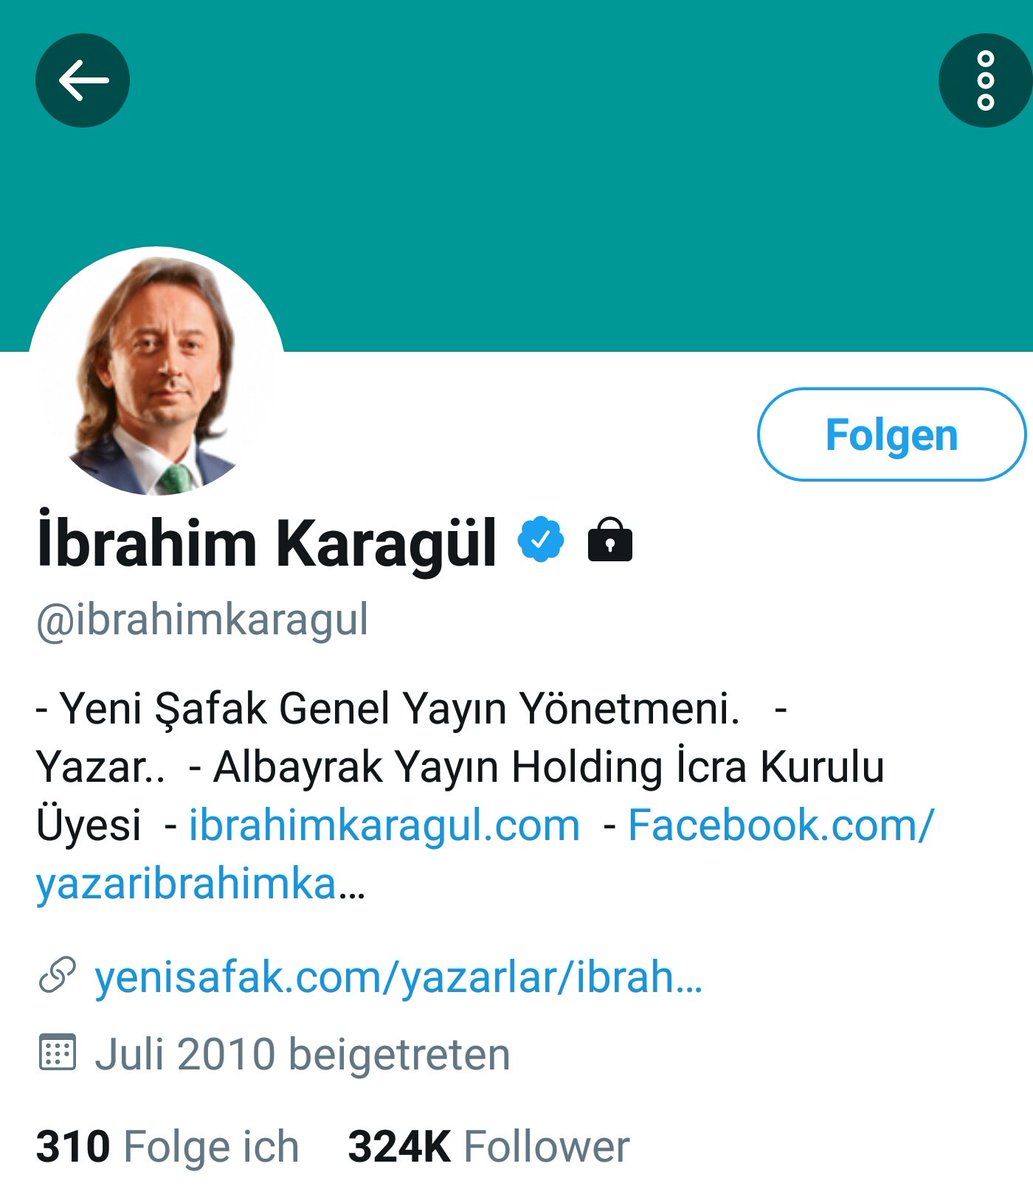The width and height of the screenshot is (1033, 1200).
Task: Tap the padlock protected-account icon
Action: click(x=610, y=540)
